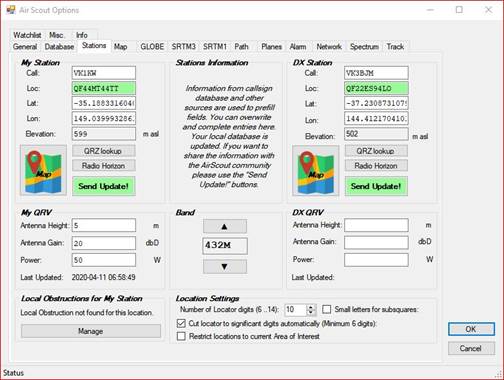Open the SRTM1 tab
Viewport: 504px width, 380px height.
click(x=215, y=47)
